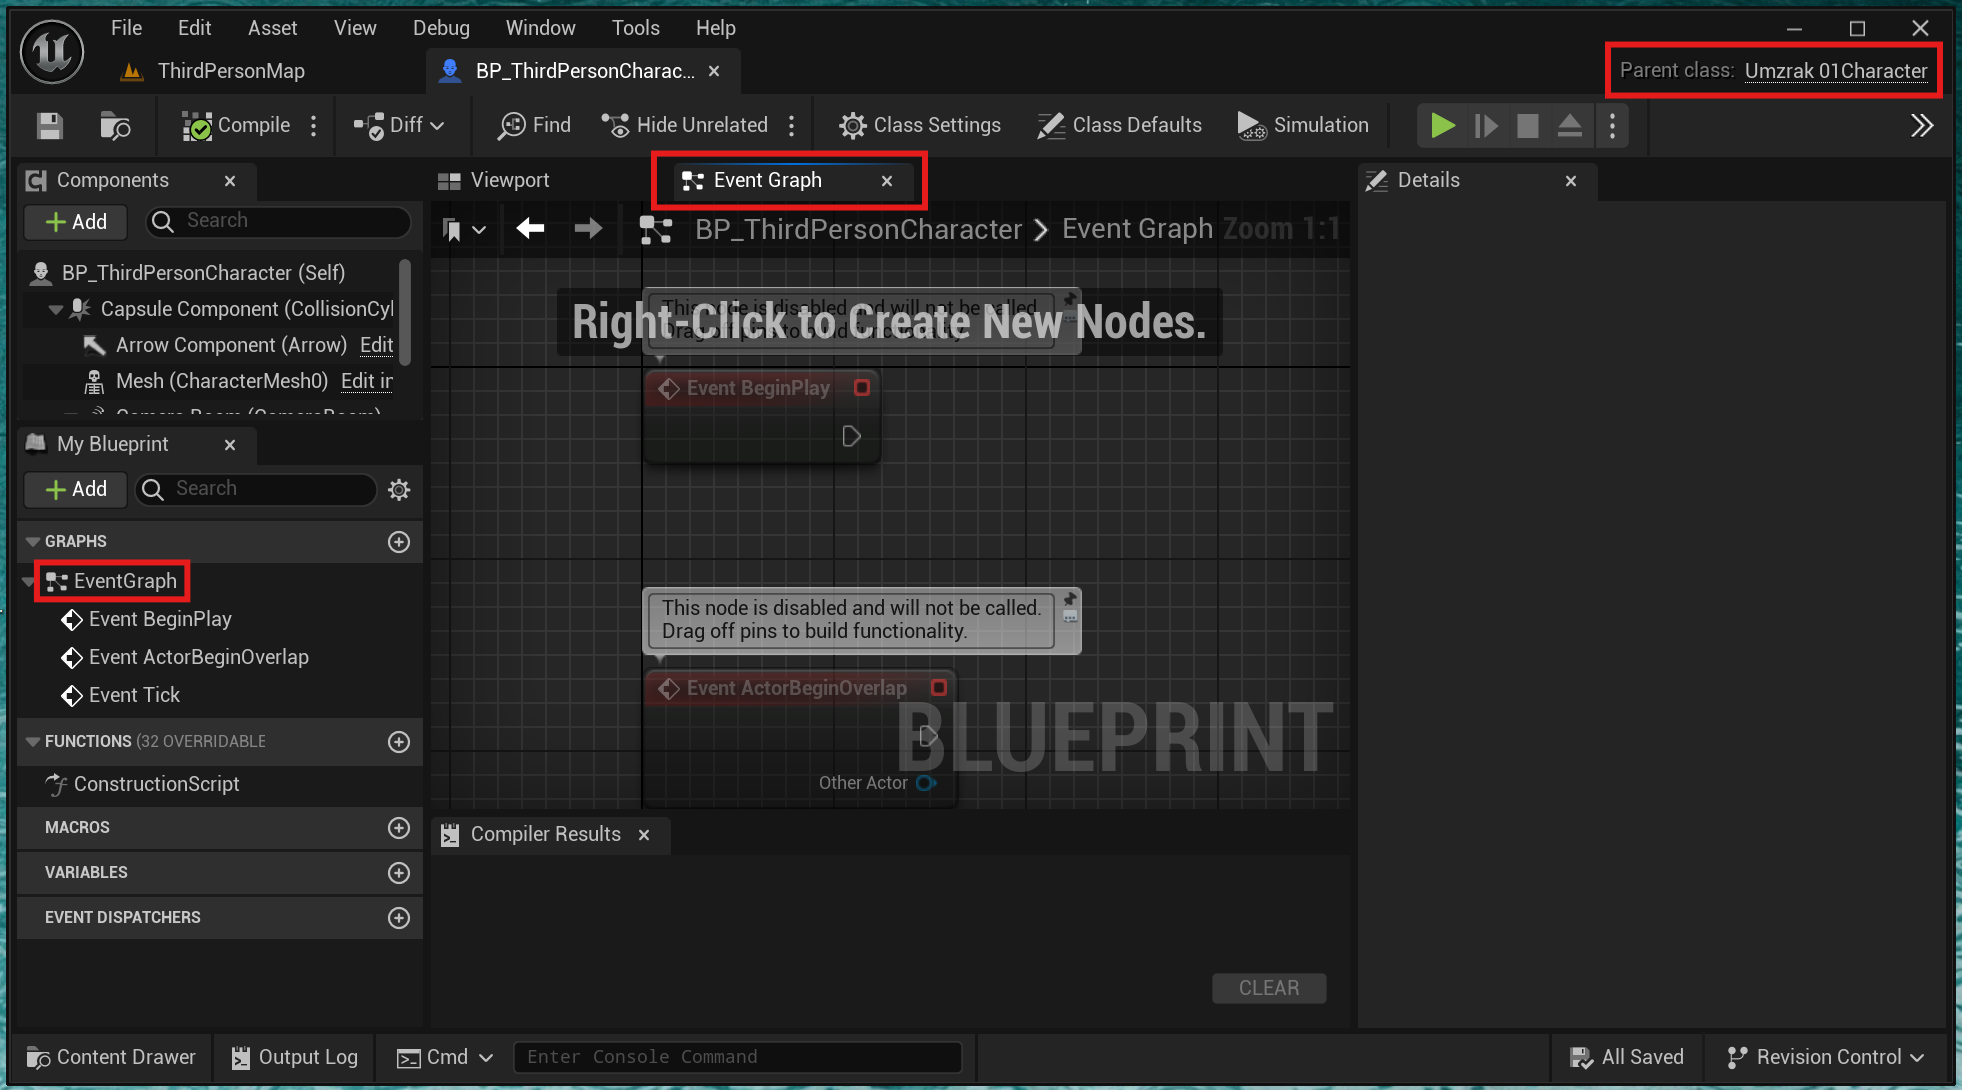This screenshot has height=1090, width=1962.
Task: Click the Components search field
Action: (x=279, y=221)
